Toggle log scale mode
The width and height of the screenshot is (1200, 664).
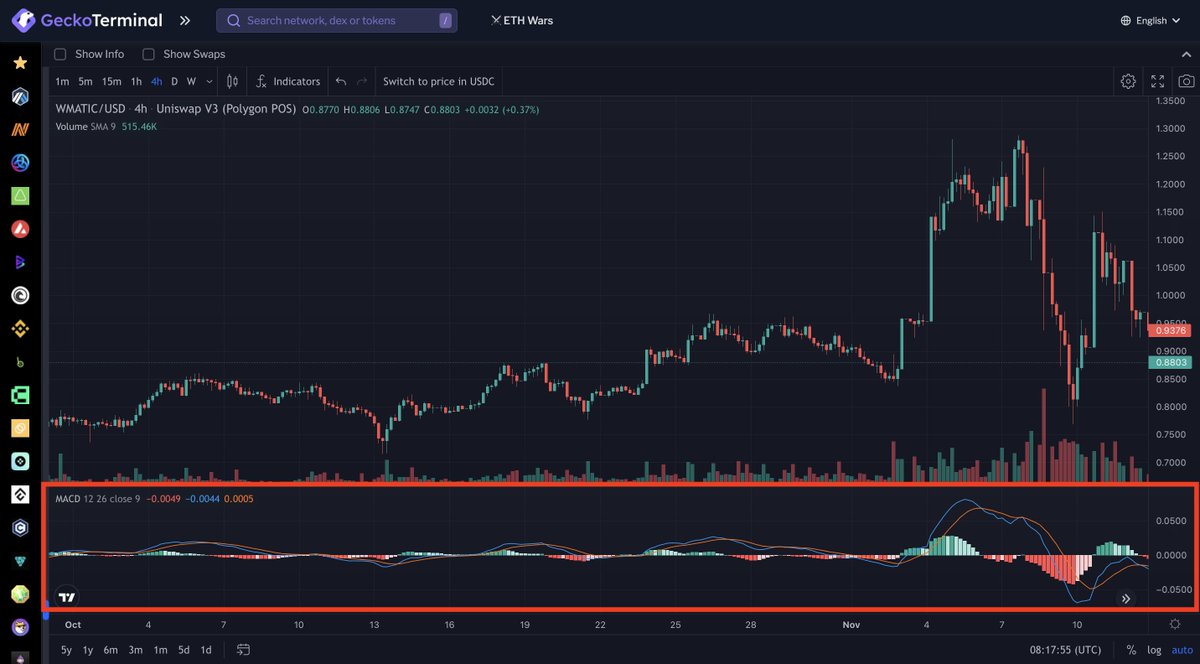pyautogui.click(x=1154, y=650)
